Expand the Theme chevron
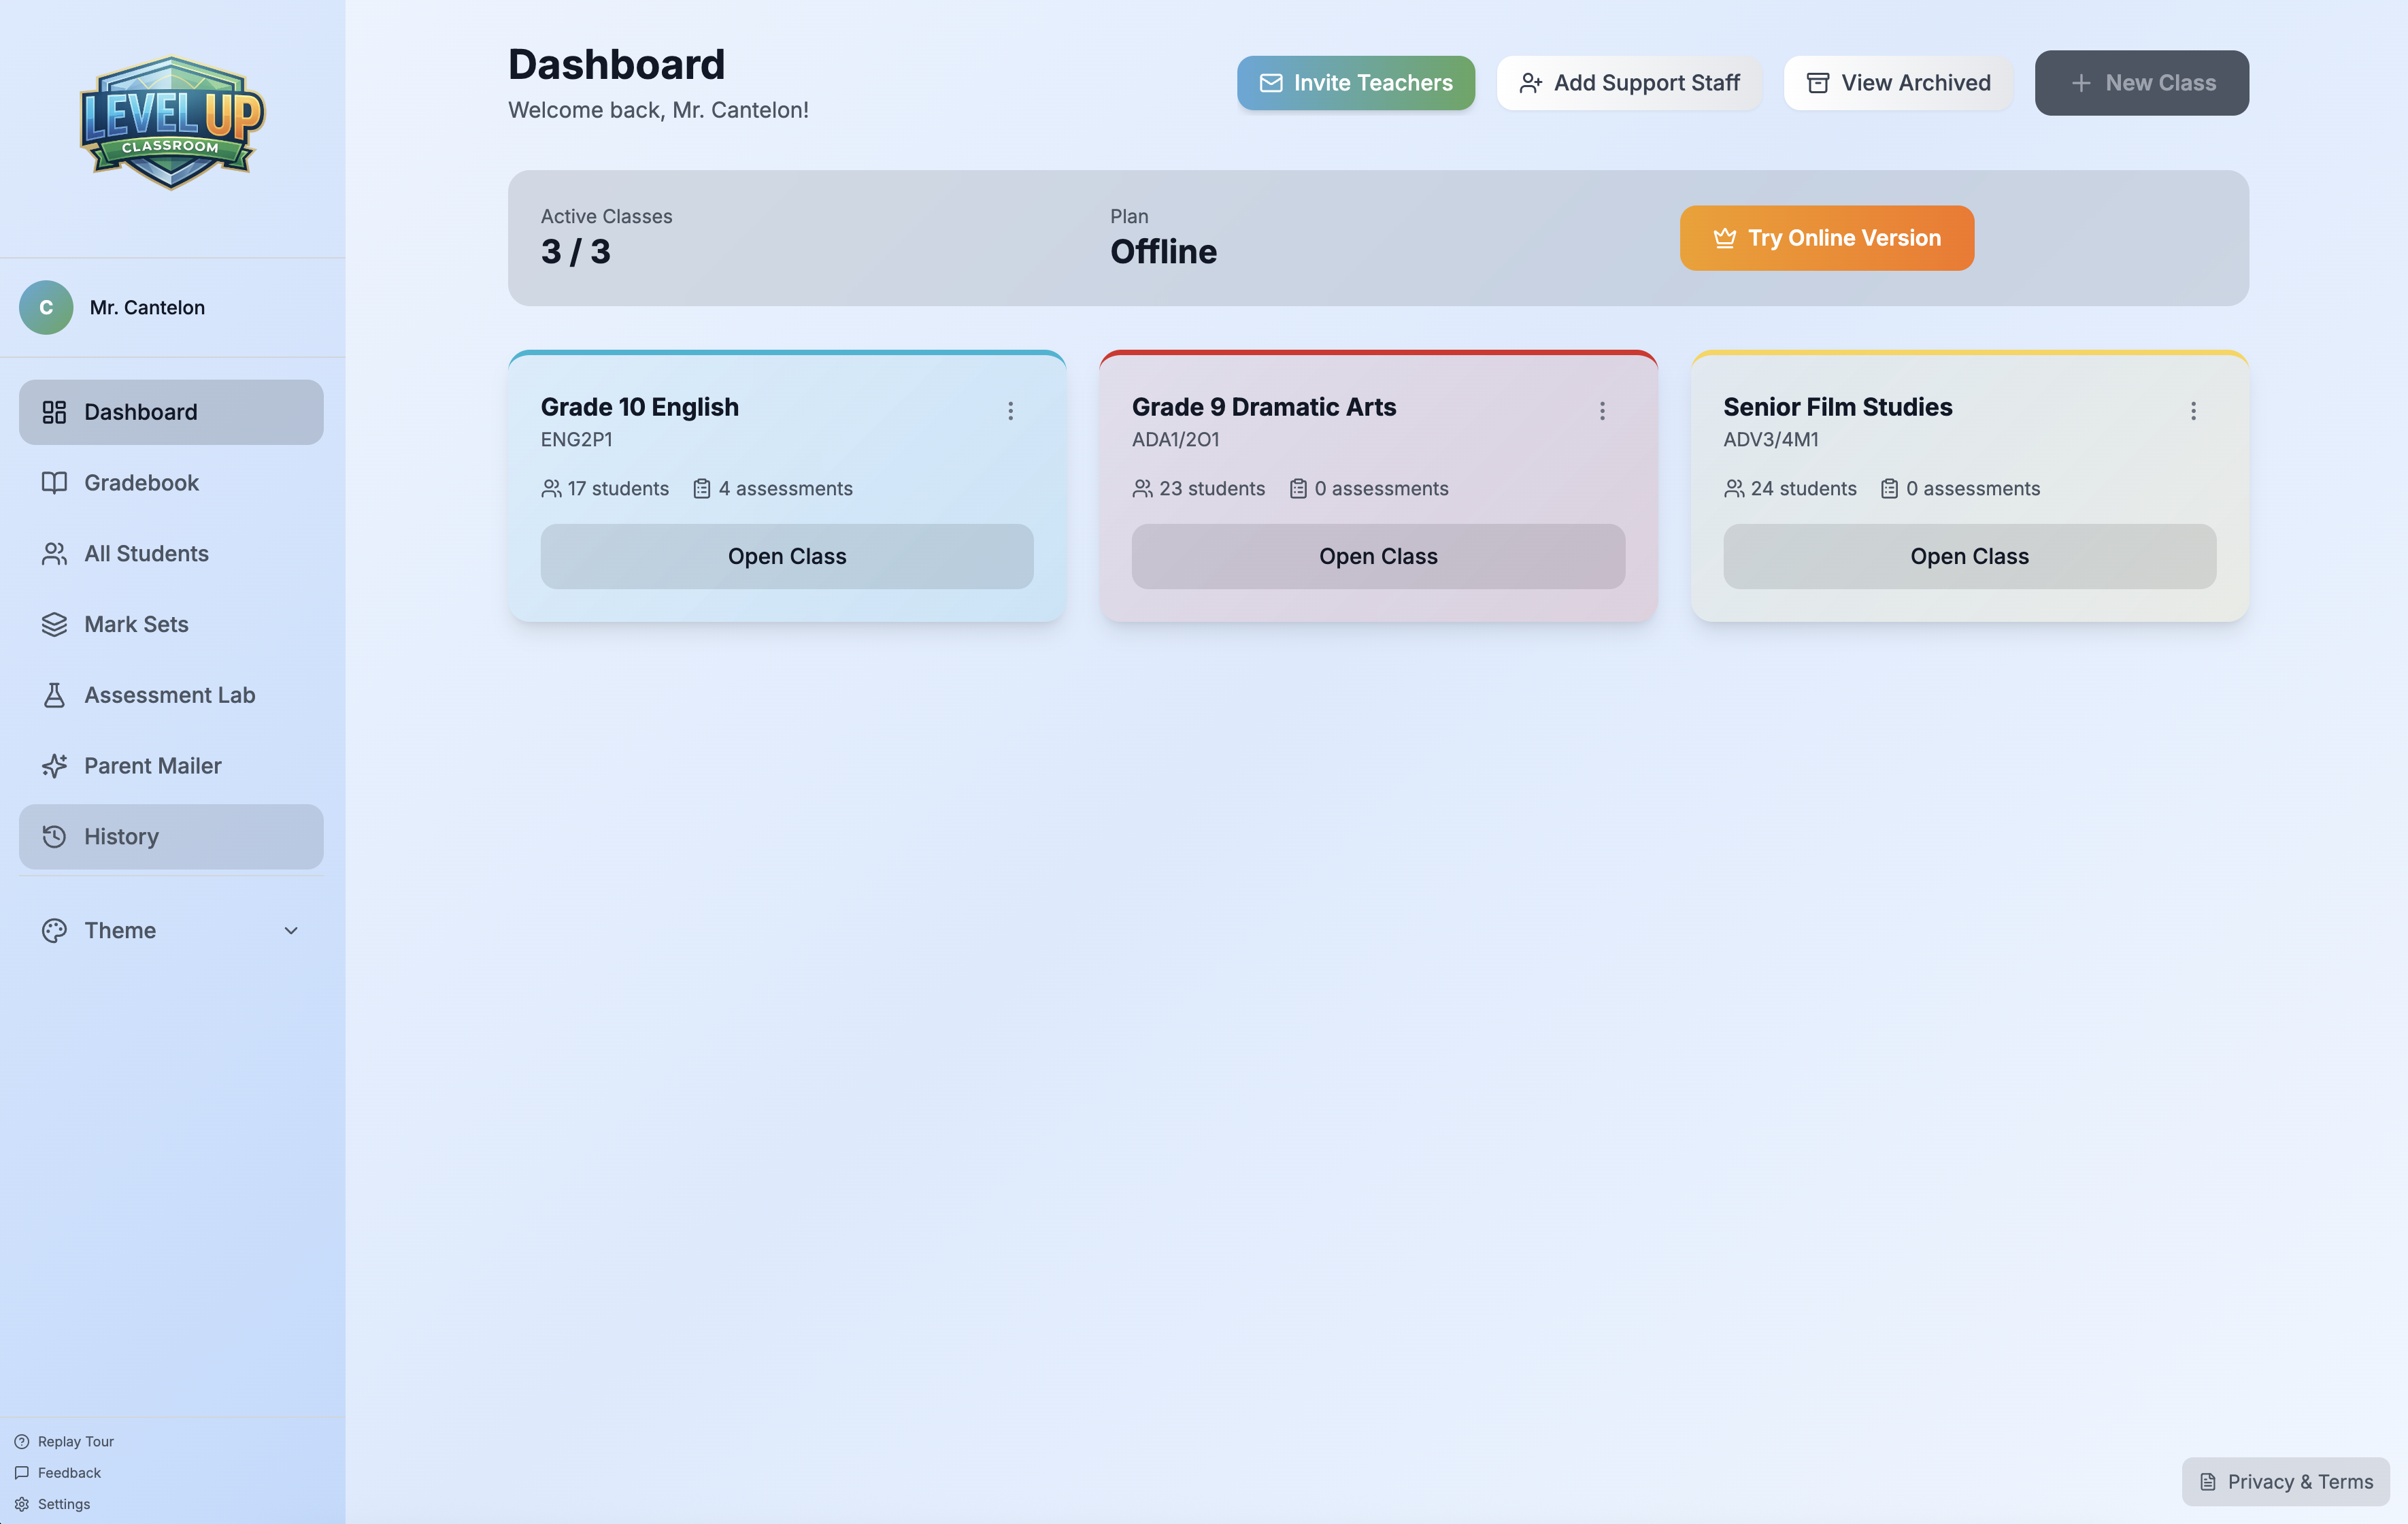Image resolution: width=2408 pixels, height=1524 pixels. 291,931
